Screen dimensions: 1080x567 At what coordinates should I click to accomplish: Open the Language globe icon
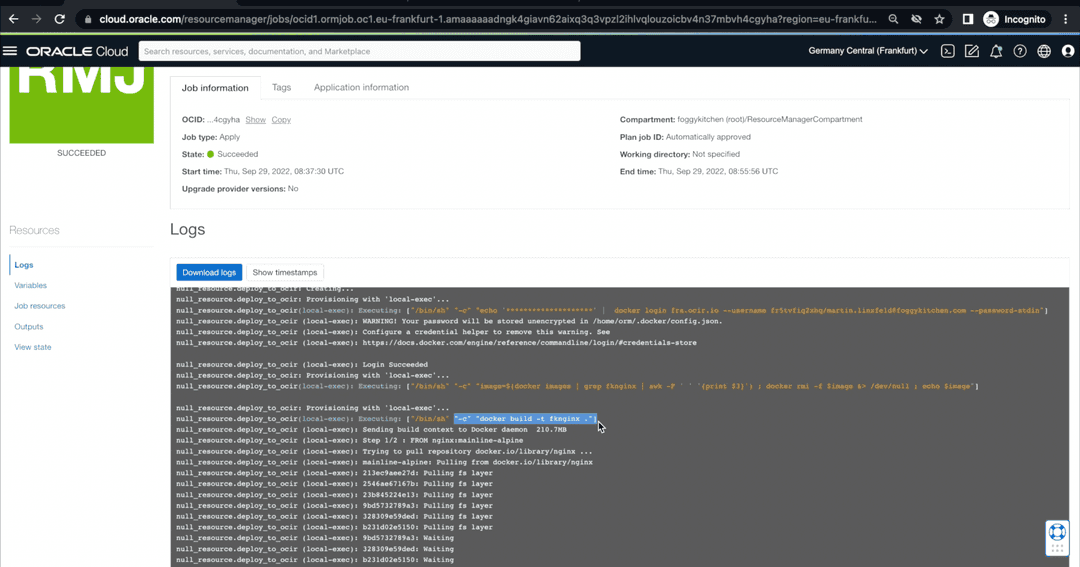(1044, 51)
